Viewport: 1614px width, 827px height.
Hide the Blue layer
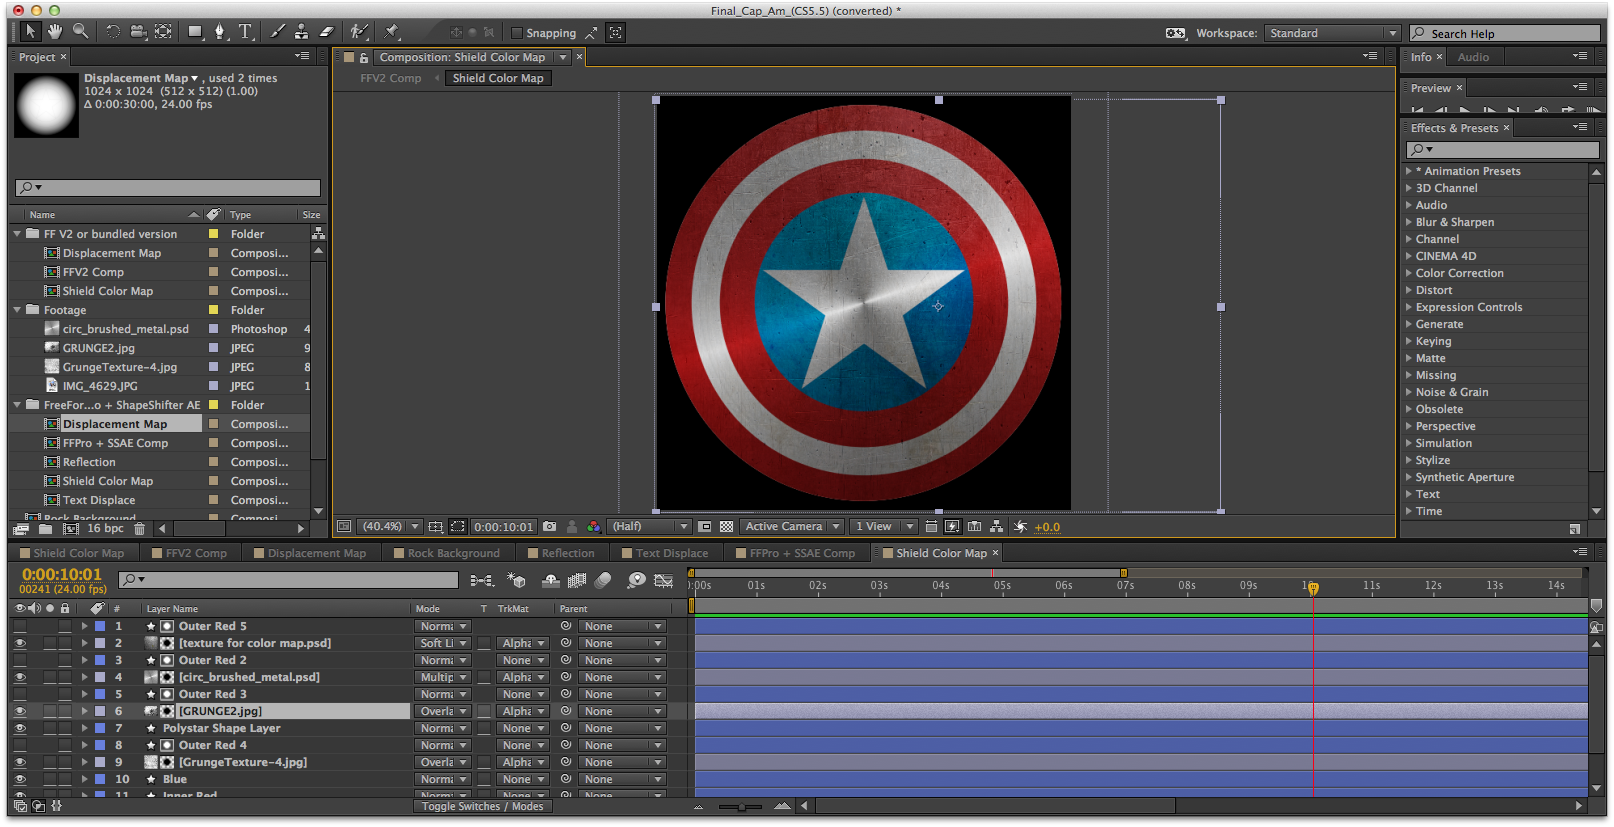pos(20,779)
